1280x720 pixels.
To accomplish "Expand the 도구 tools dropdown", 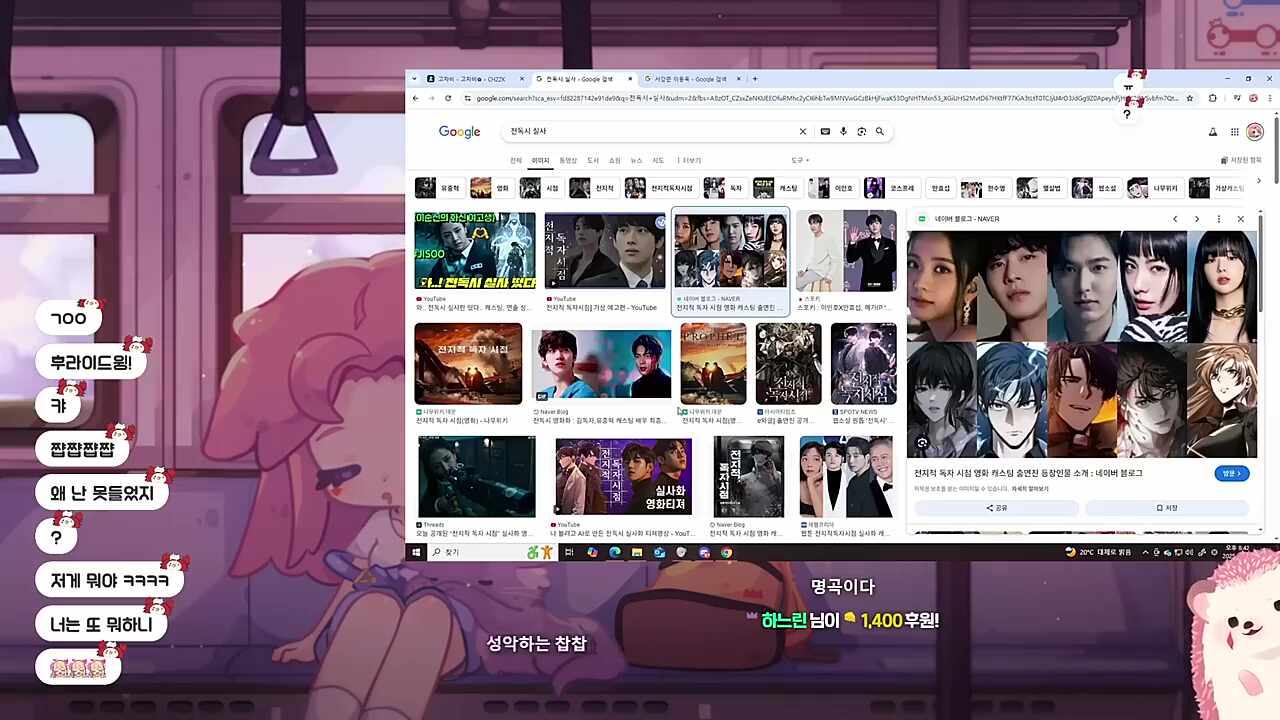I will tap(800, 160).
